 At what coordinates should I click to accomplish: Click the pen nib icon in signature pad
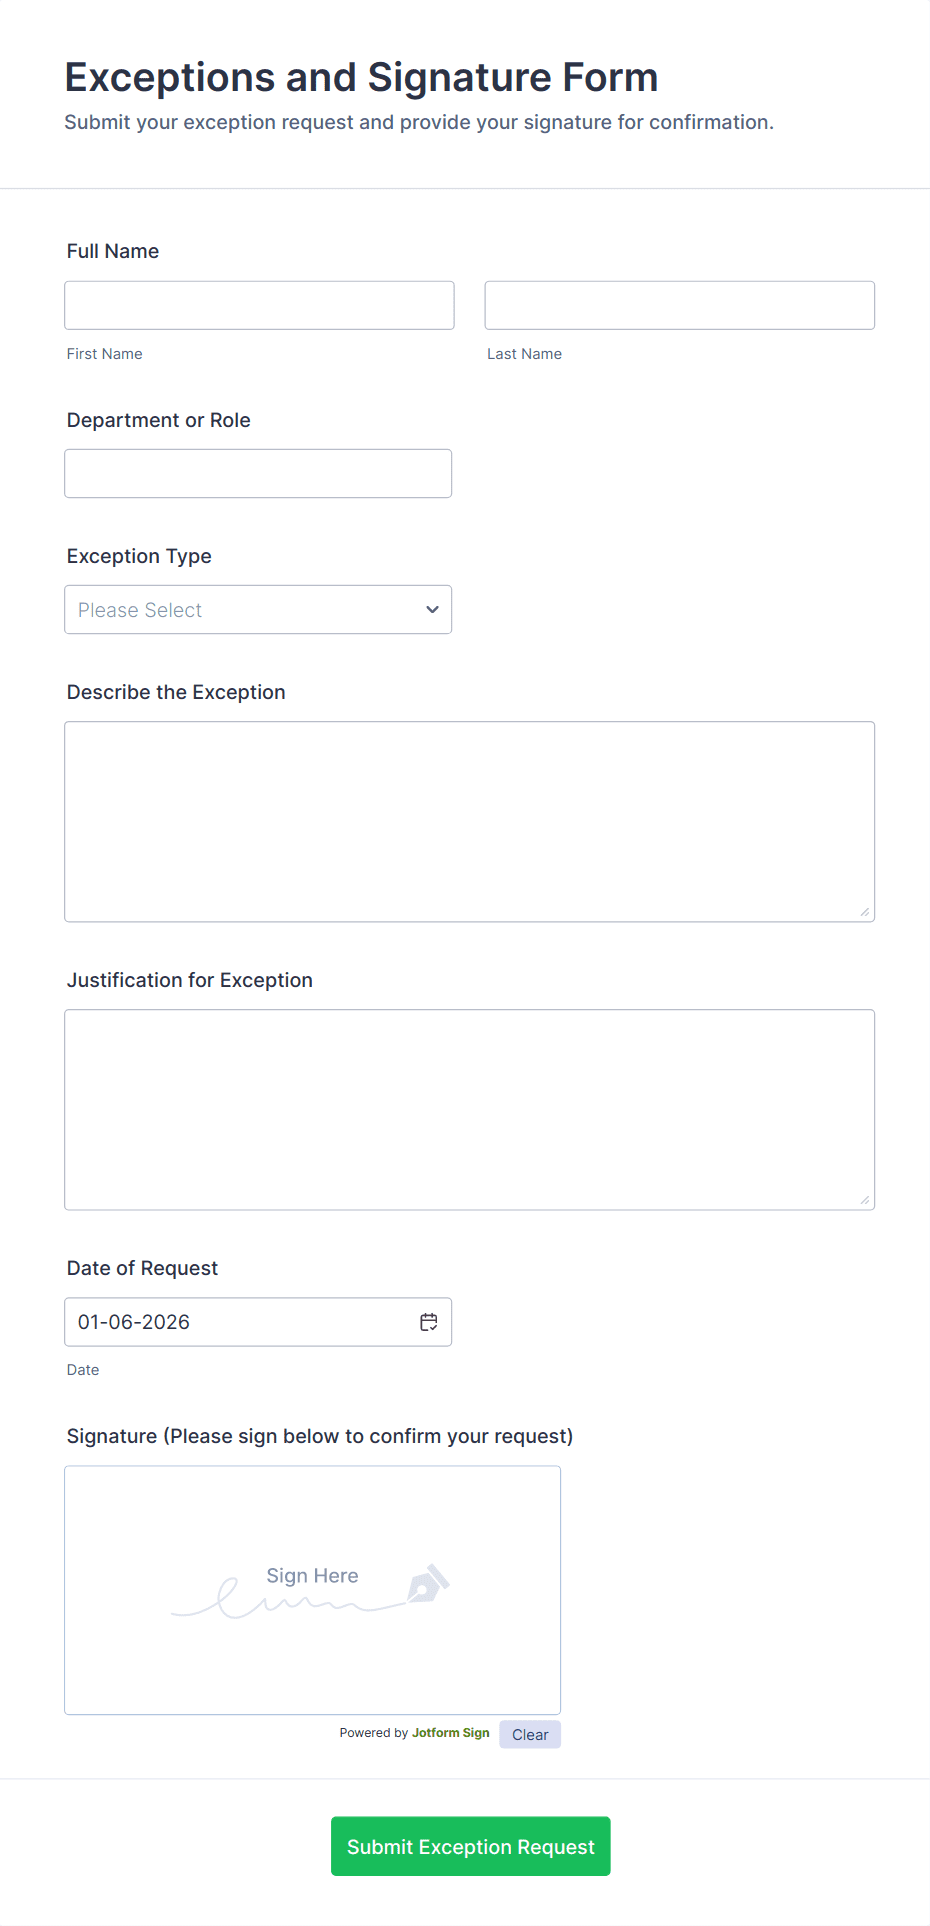428,1584
